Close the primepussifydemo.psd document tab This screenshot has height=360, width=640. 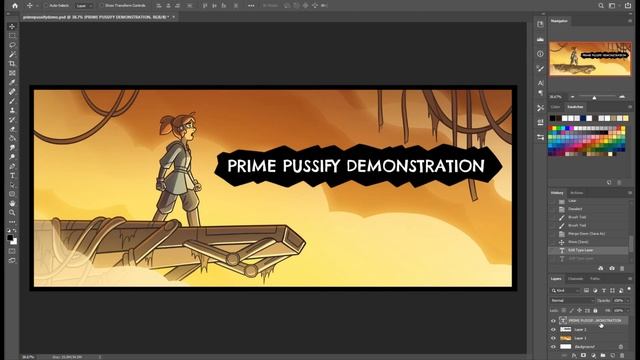(174, 17)
